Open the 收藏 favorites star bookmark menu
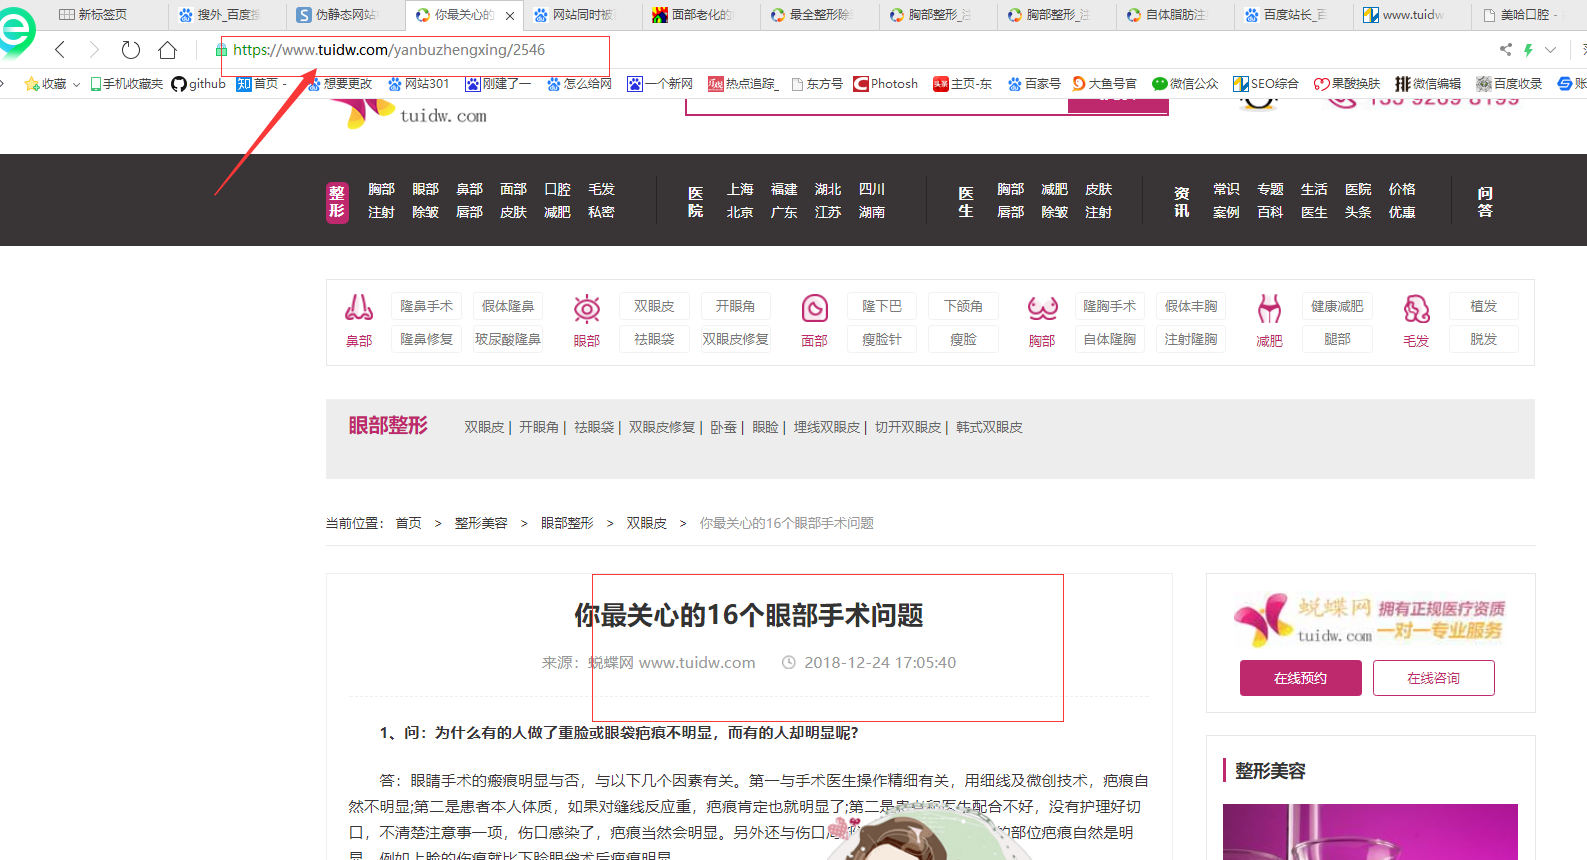The height and width of the screenshot is (860, 1587). click(52, 84)
